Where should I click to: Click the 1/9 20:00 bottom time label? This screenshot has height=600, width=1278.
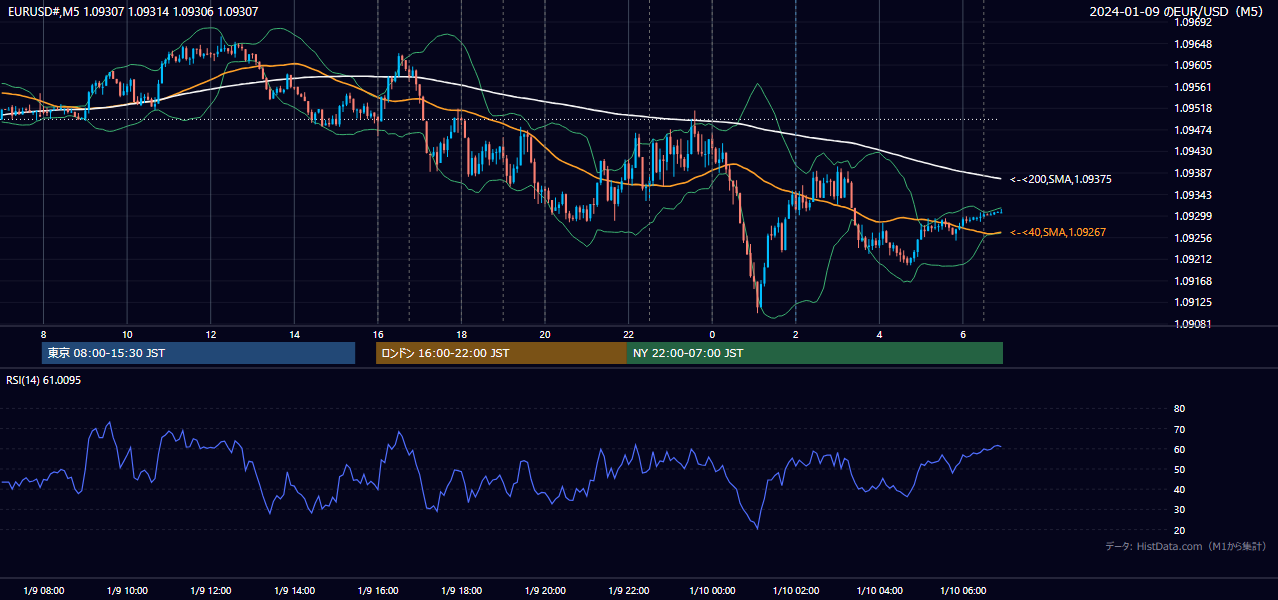(544, 590)
